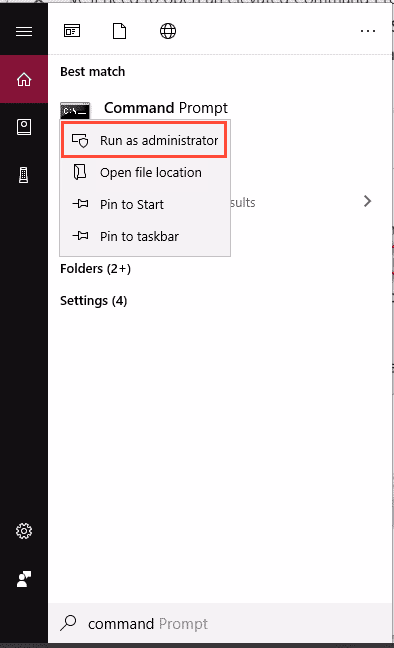
Task: Click the Devices tower icon in the sidebar
Action: pos(24,175)
